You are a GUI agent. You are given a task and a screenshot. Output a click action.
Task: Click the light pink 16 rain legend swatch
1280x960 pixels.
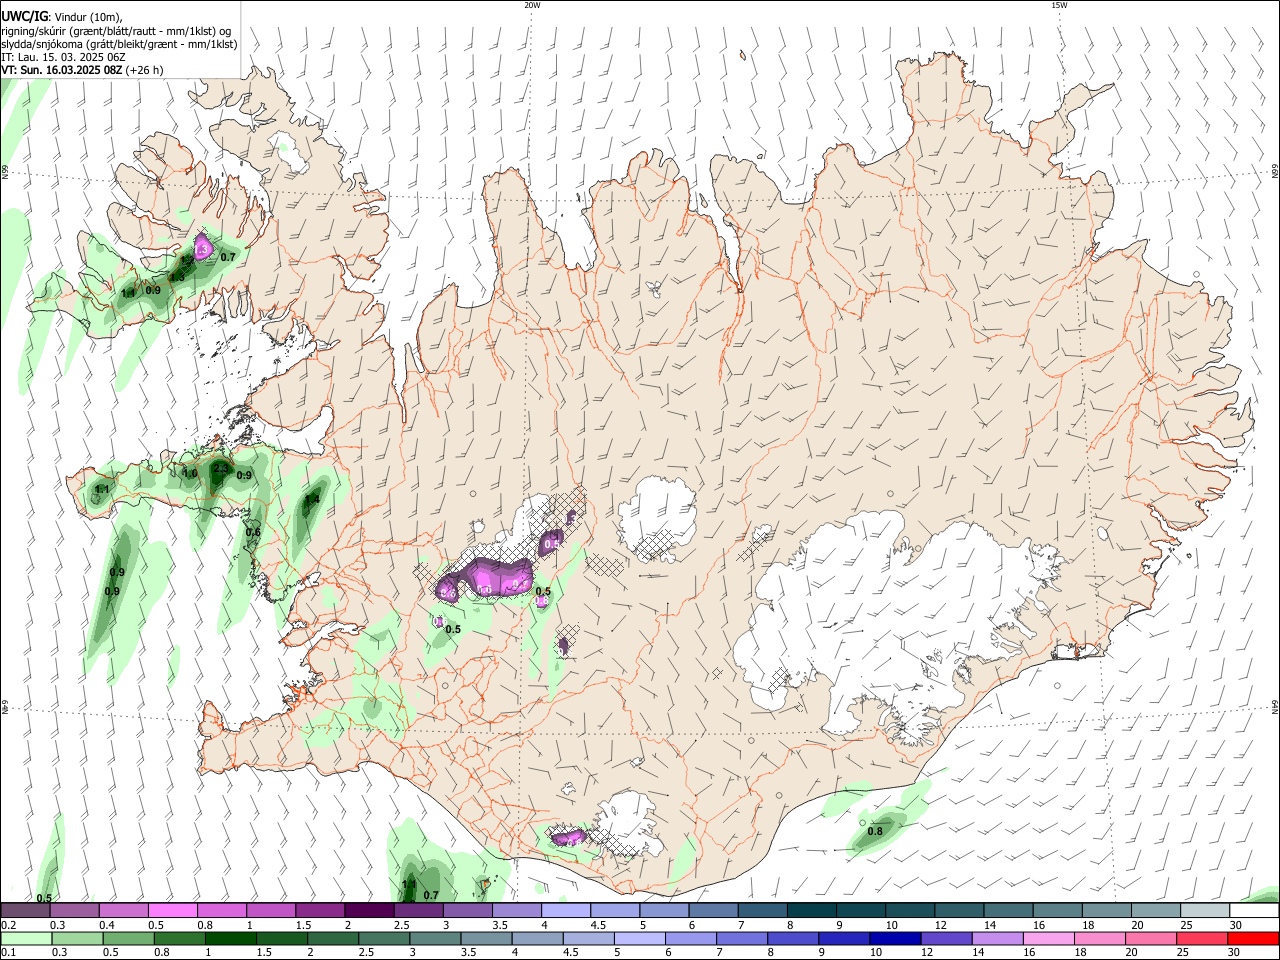click(1050, 938)
